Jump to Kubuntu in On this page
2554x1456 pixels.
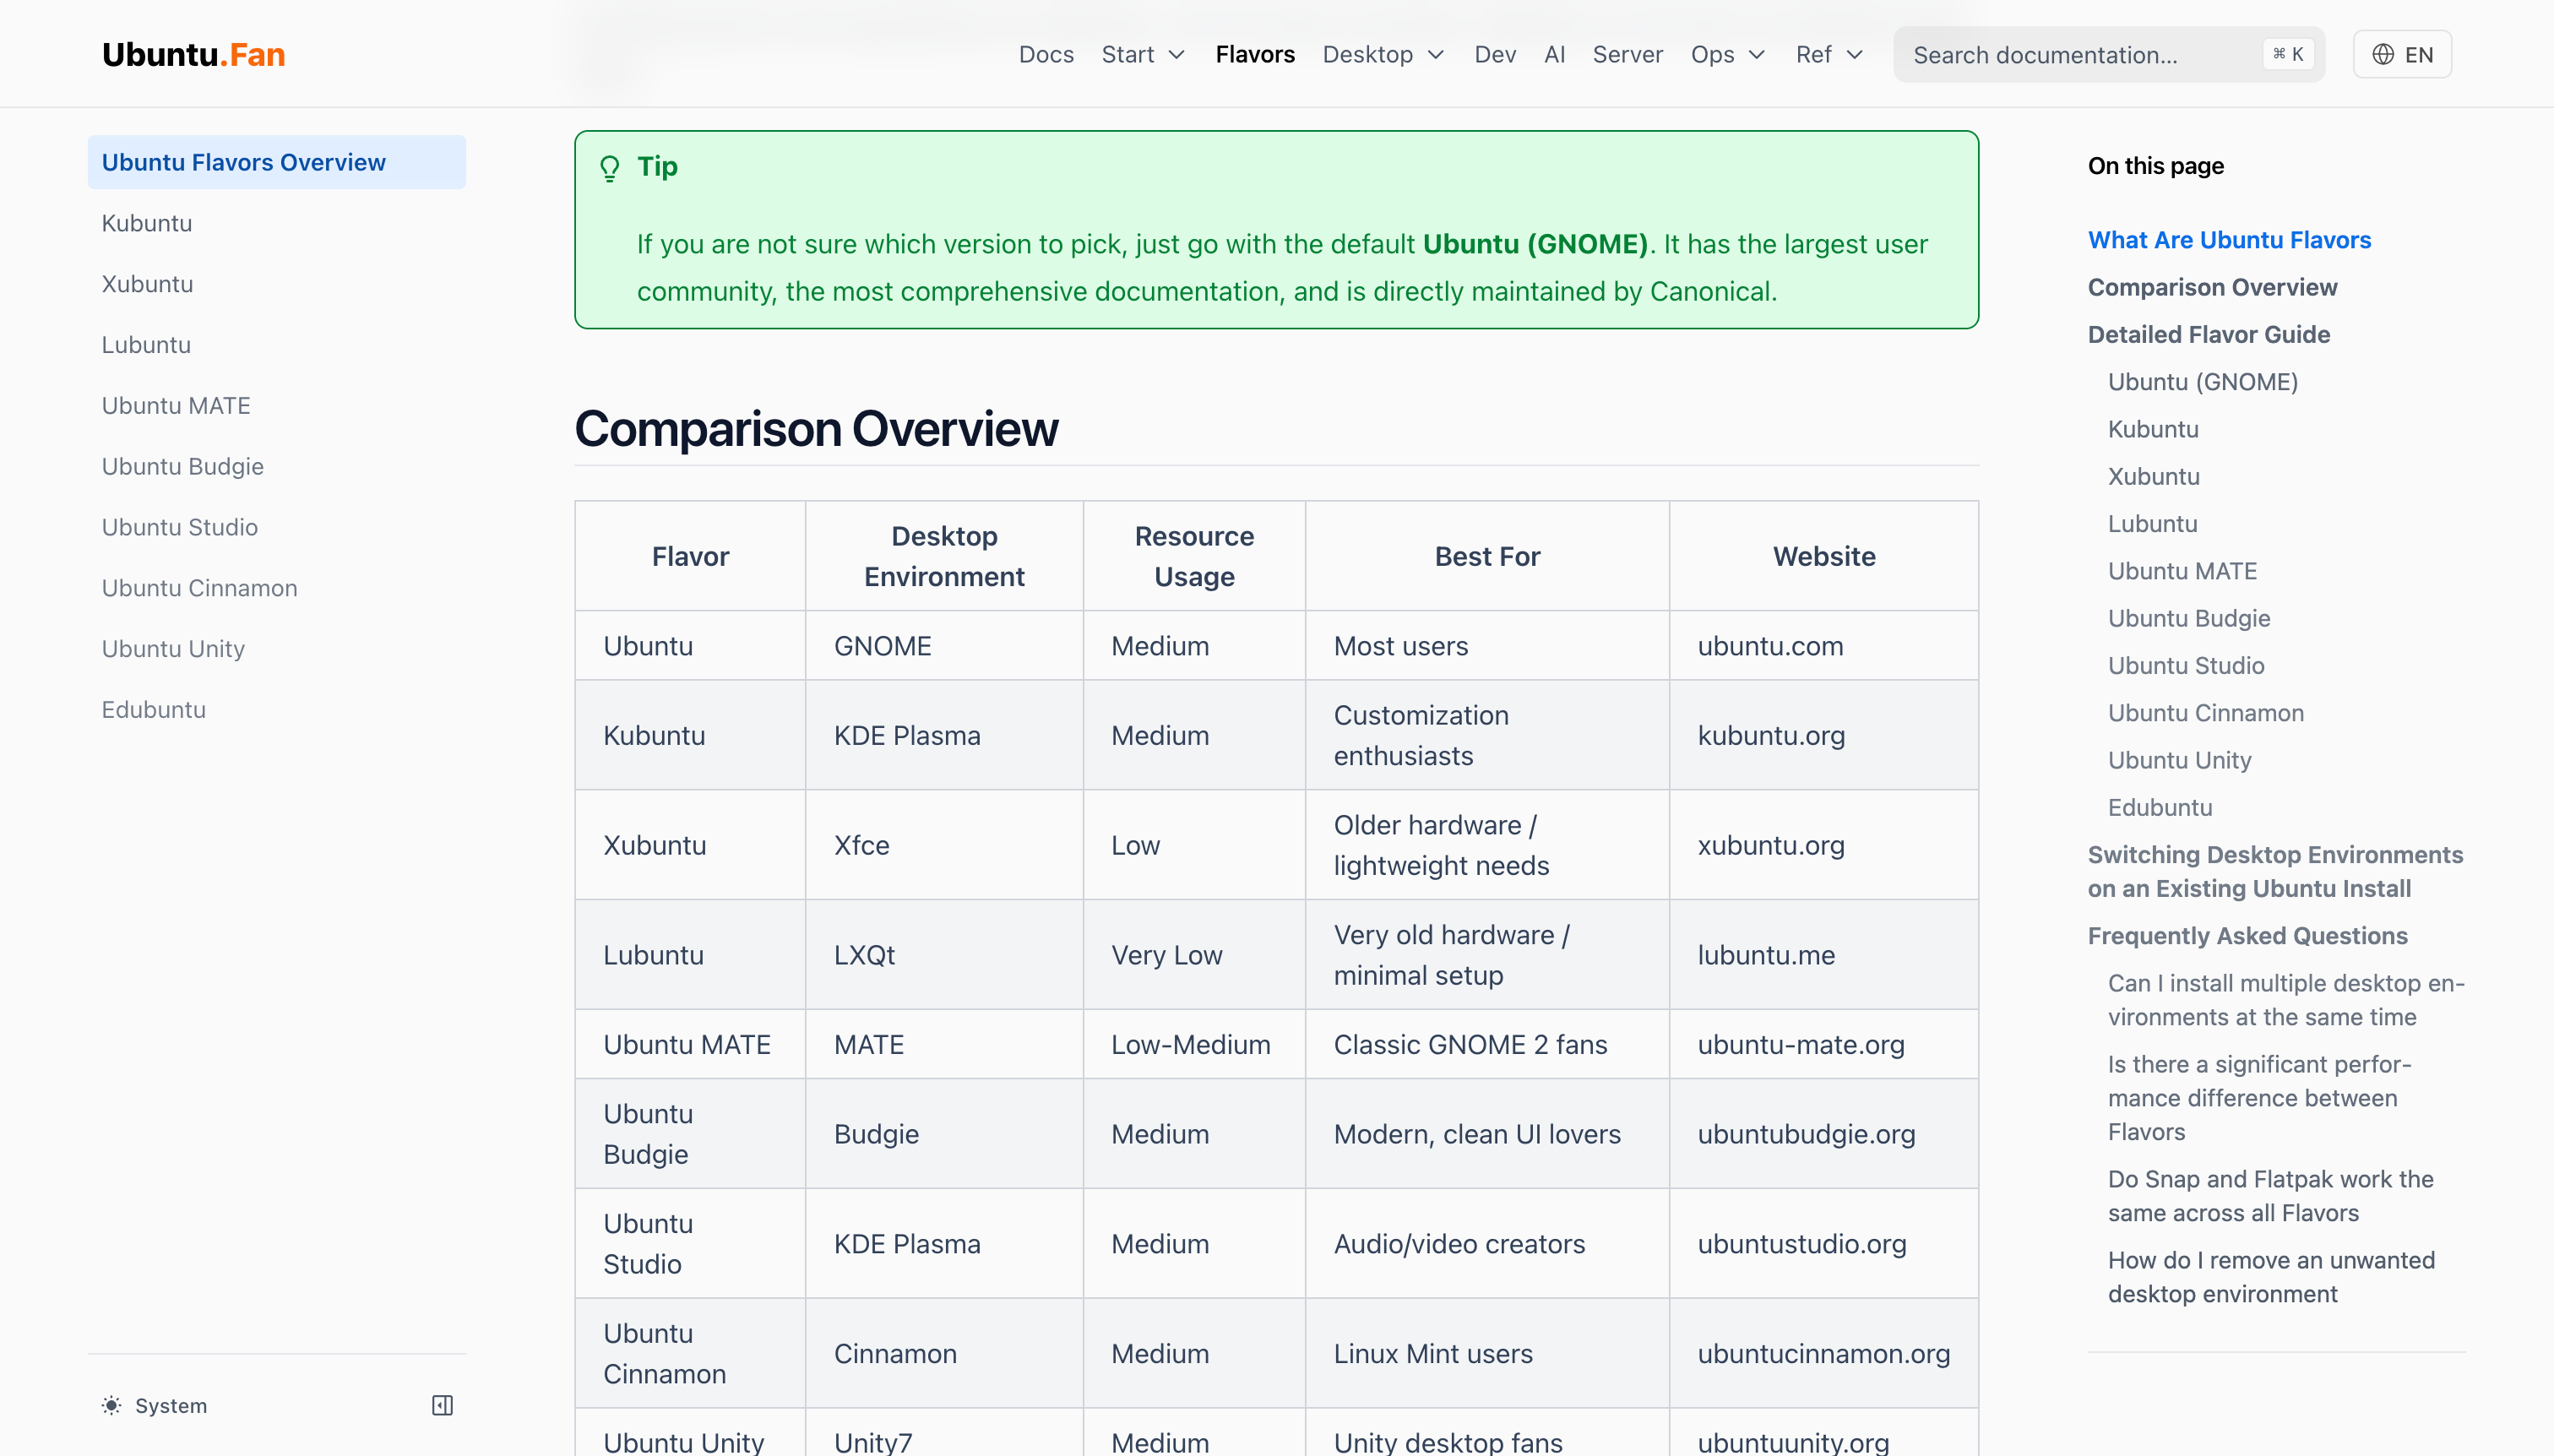(x=2153, y=429)
